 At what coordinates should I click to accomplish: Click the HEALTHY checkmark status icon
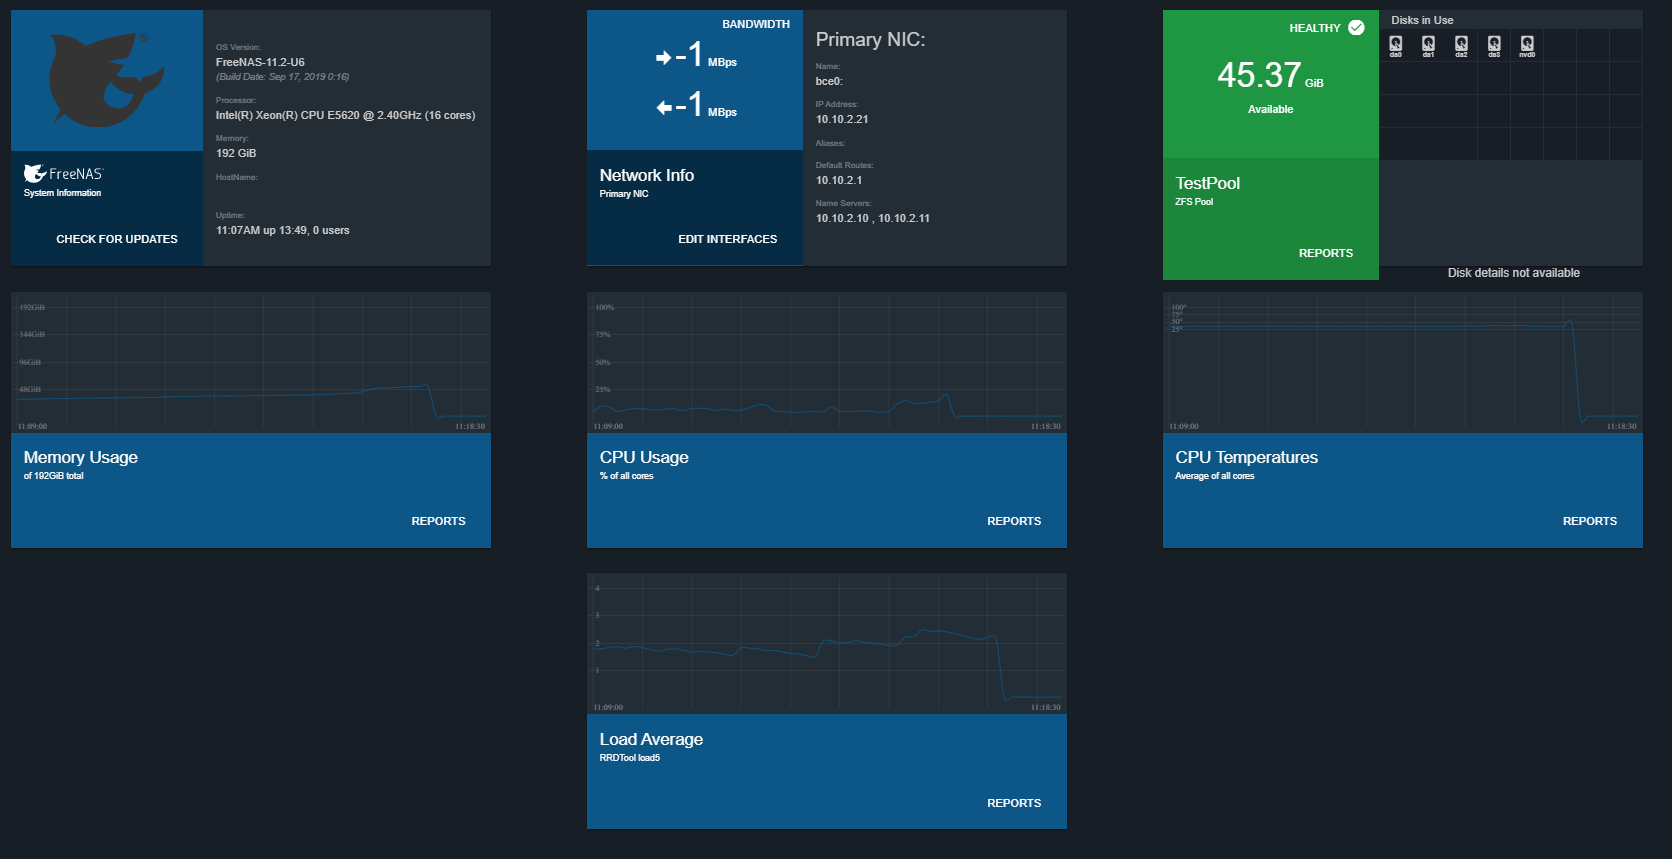1356,28
